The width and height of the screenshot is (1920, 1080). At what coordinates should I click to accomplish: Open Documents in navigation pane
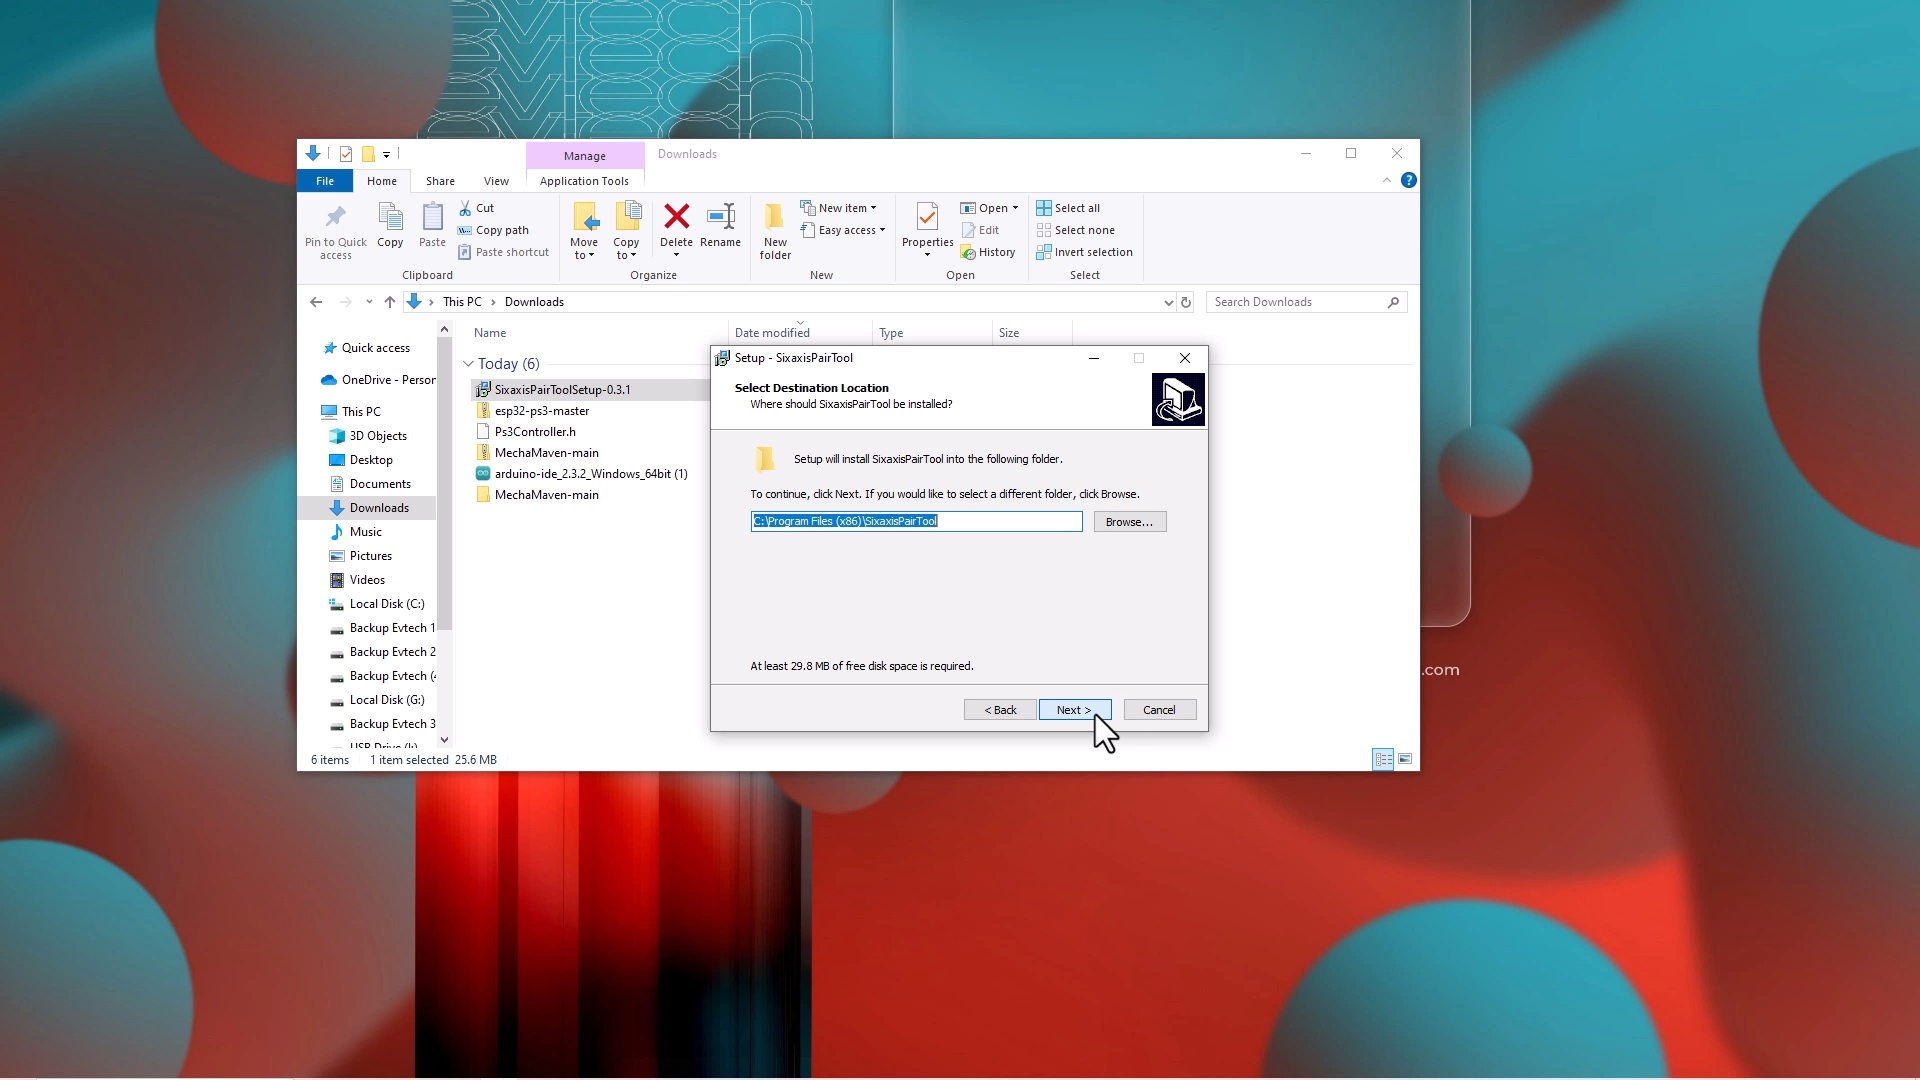pos(370,484)
